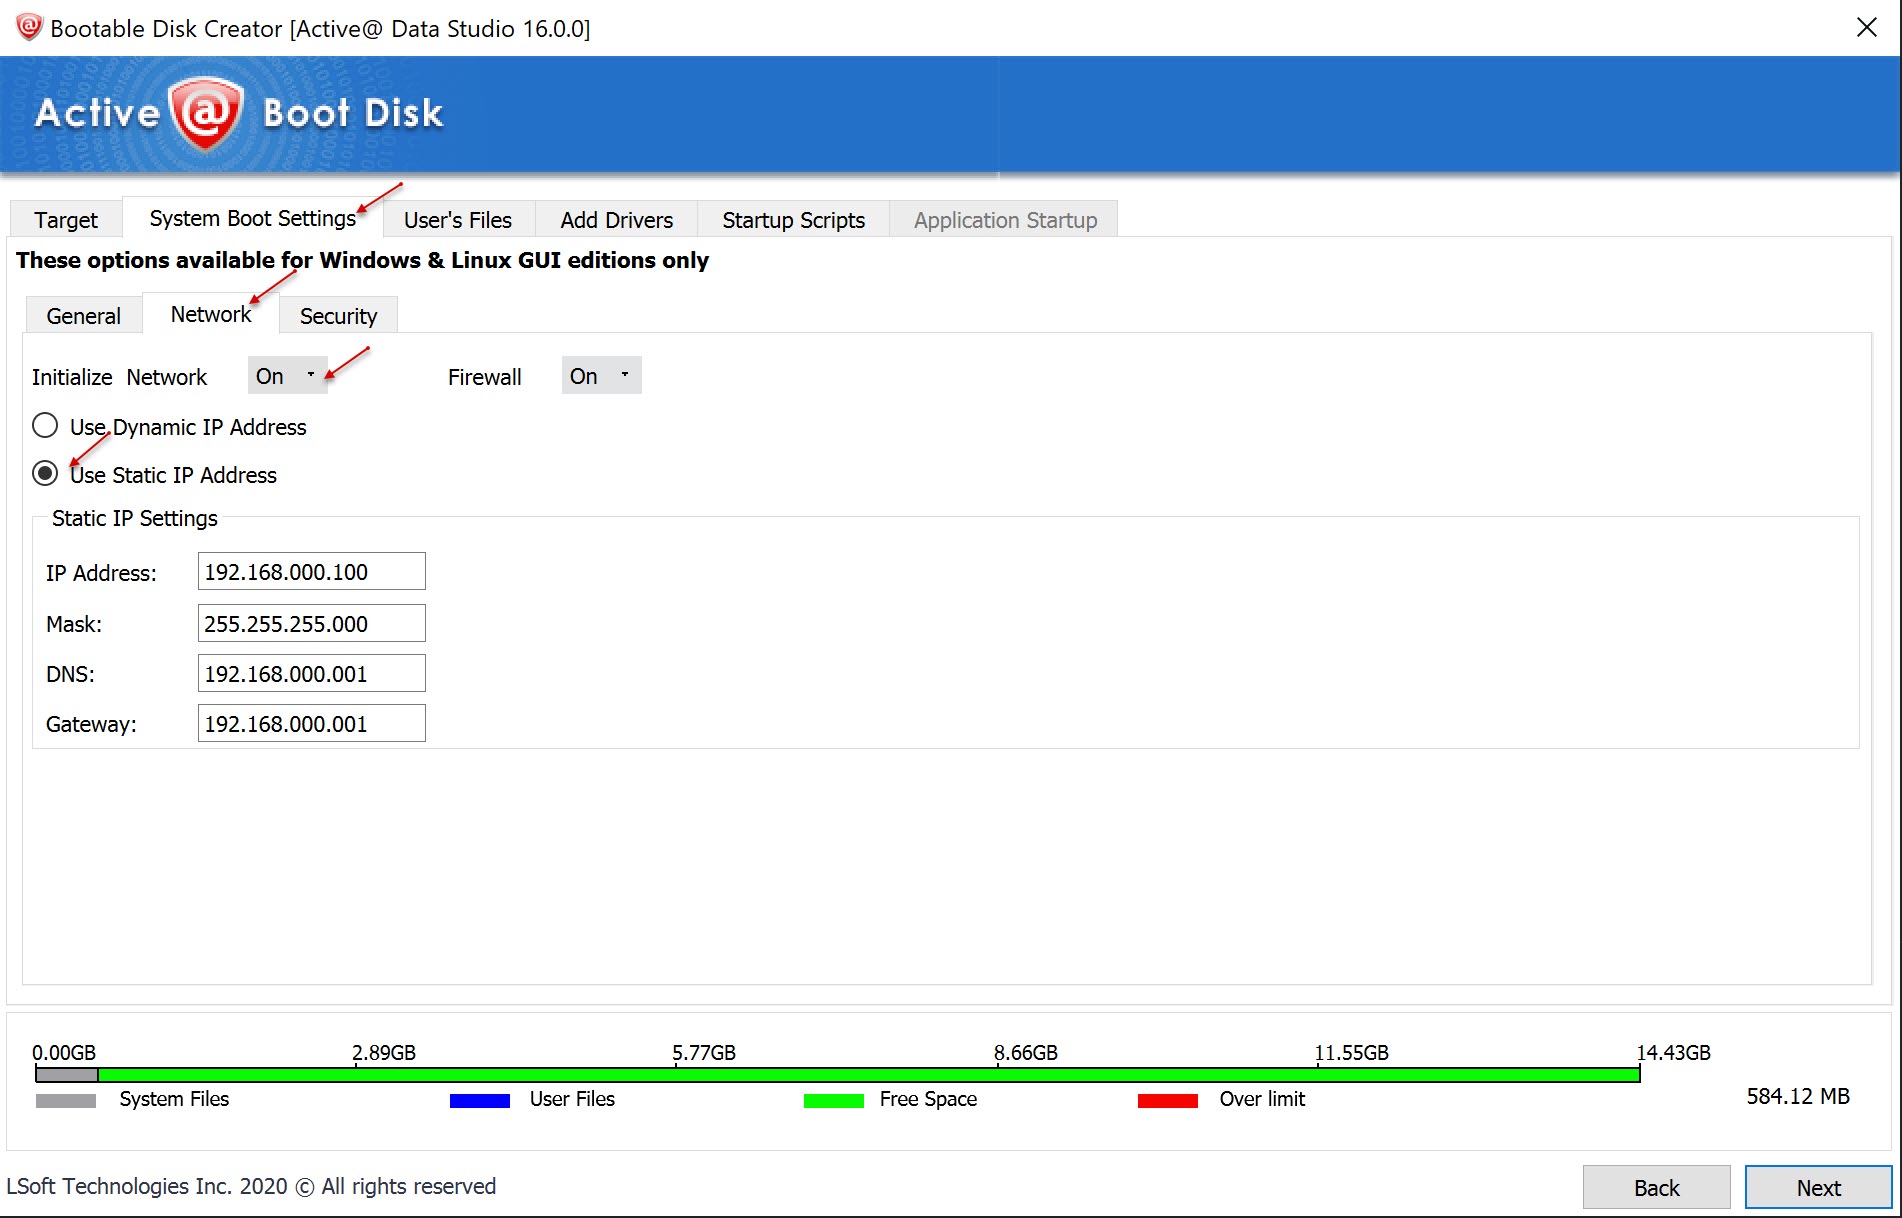Click the Gateway input field
This screenshot has width=1902, height=1218.
pos(311,723)
